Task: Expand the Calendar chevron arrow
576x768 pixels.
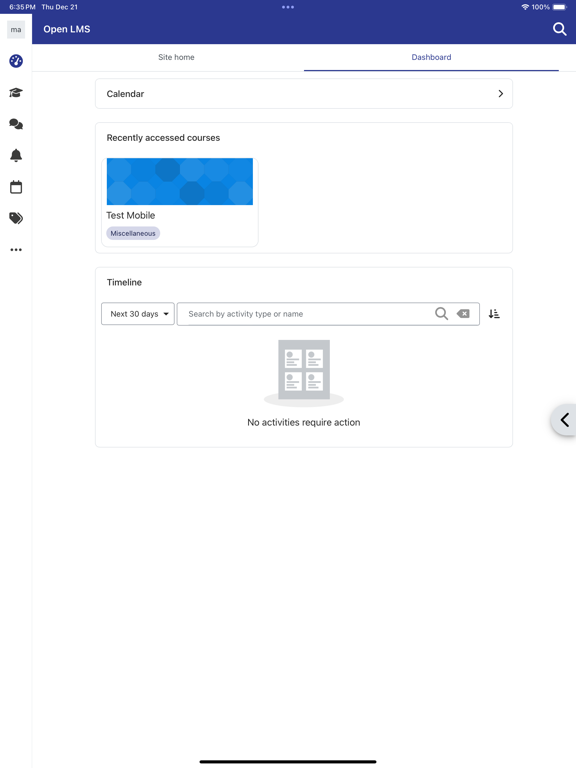Action: (501, 94)
